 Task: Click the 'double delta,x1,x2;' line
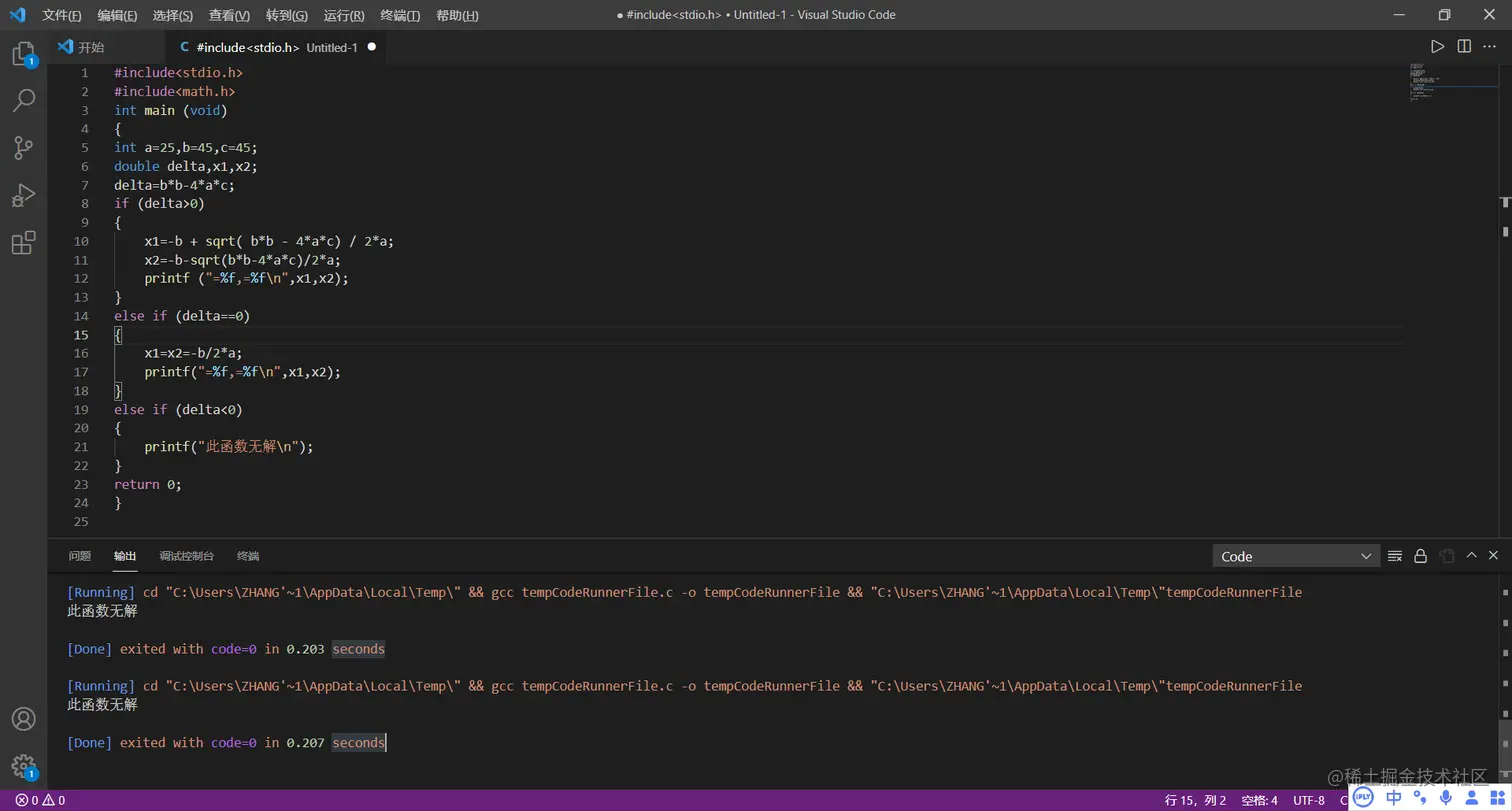[x=186, y=167]
